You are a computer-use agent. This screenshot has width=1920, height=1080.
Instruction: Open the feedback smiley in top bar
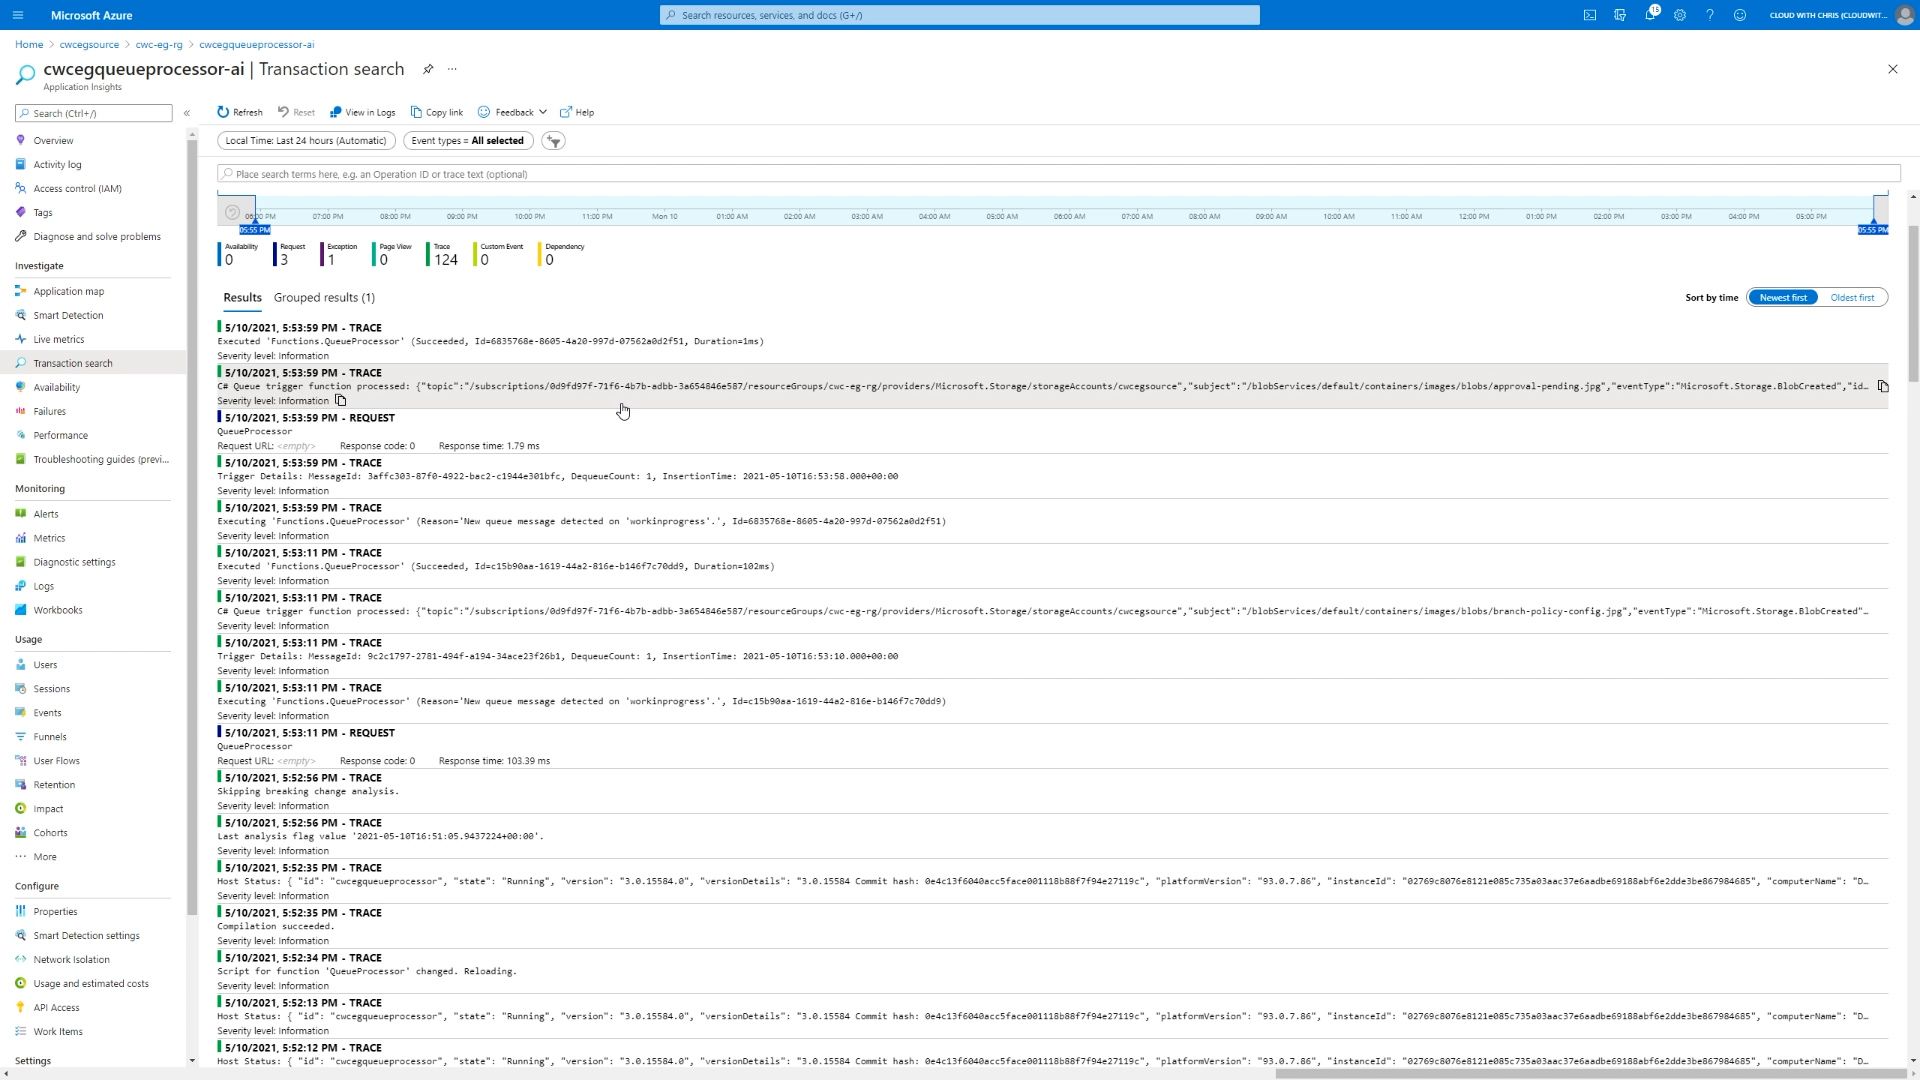(x=1740, y=15)
